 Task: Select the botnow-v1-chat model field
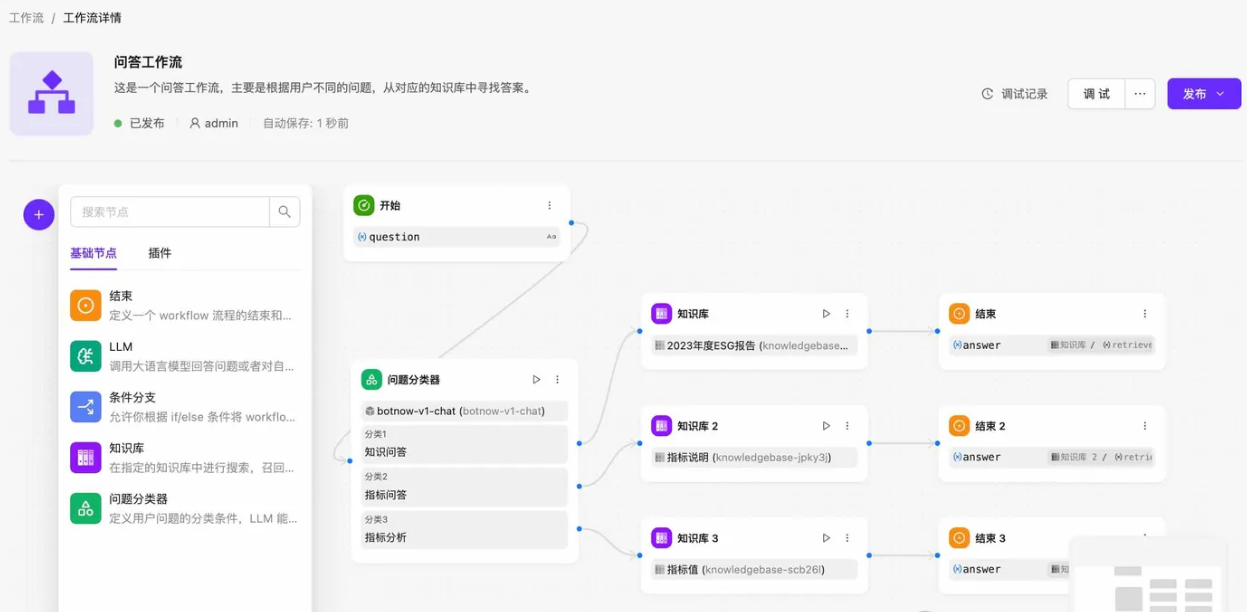(x=464, y=411)
